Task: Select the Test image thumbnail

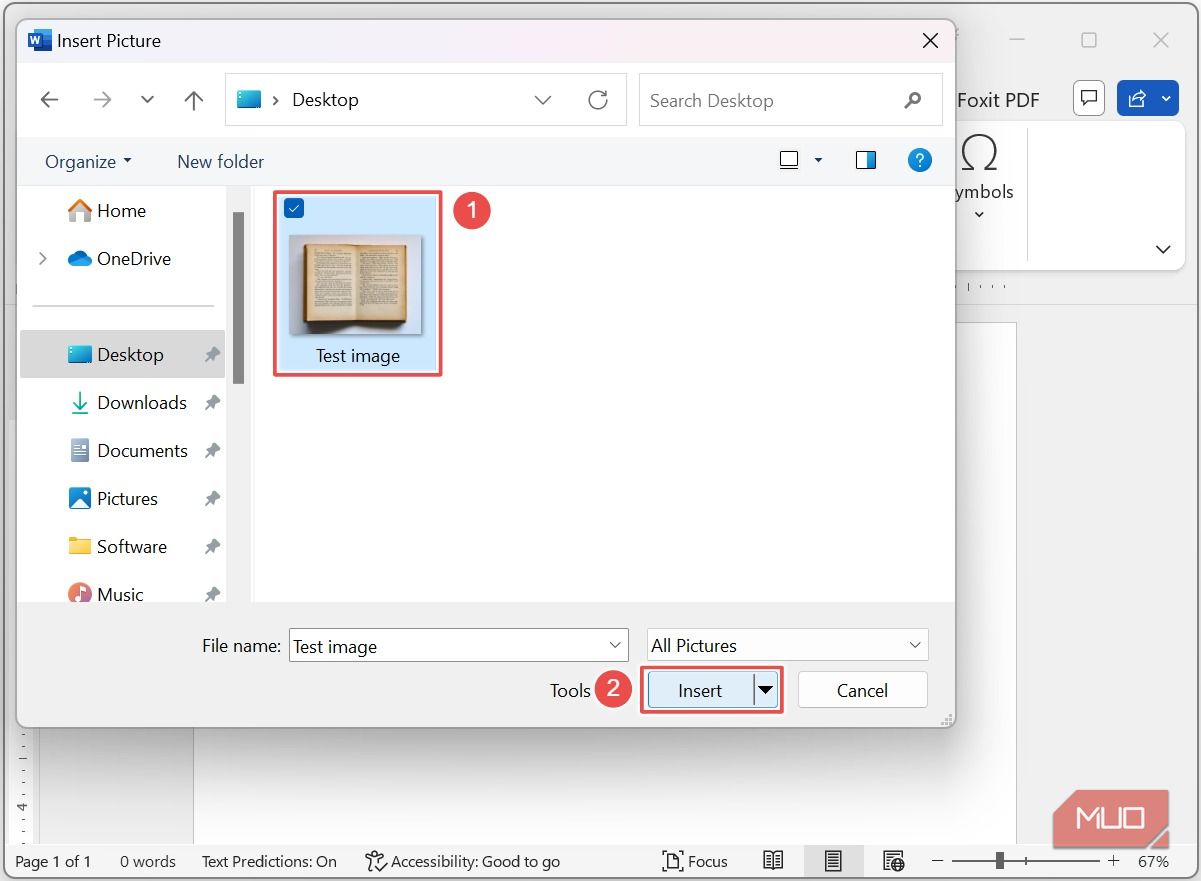Action: [356, 285]
